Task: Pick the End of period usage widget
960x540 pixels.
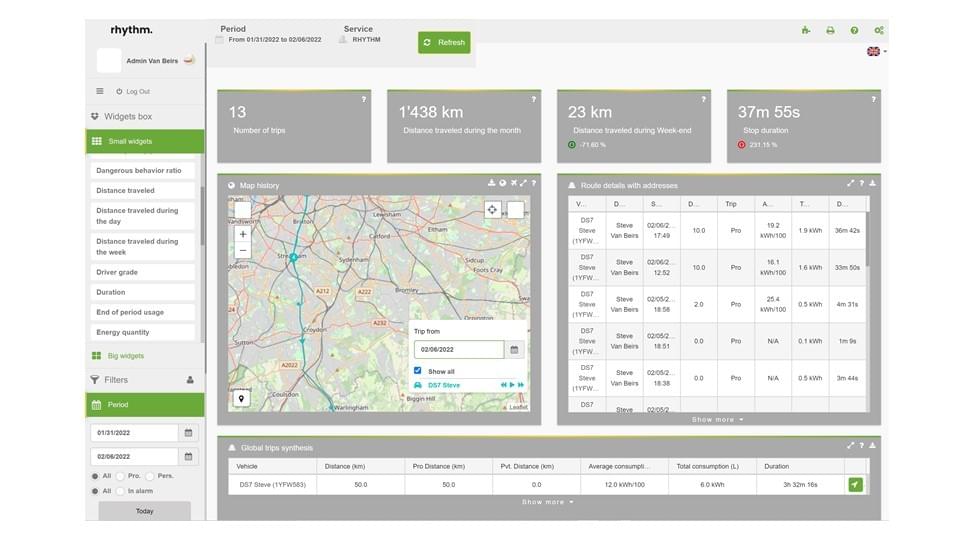Action: click(142, 312)
